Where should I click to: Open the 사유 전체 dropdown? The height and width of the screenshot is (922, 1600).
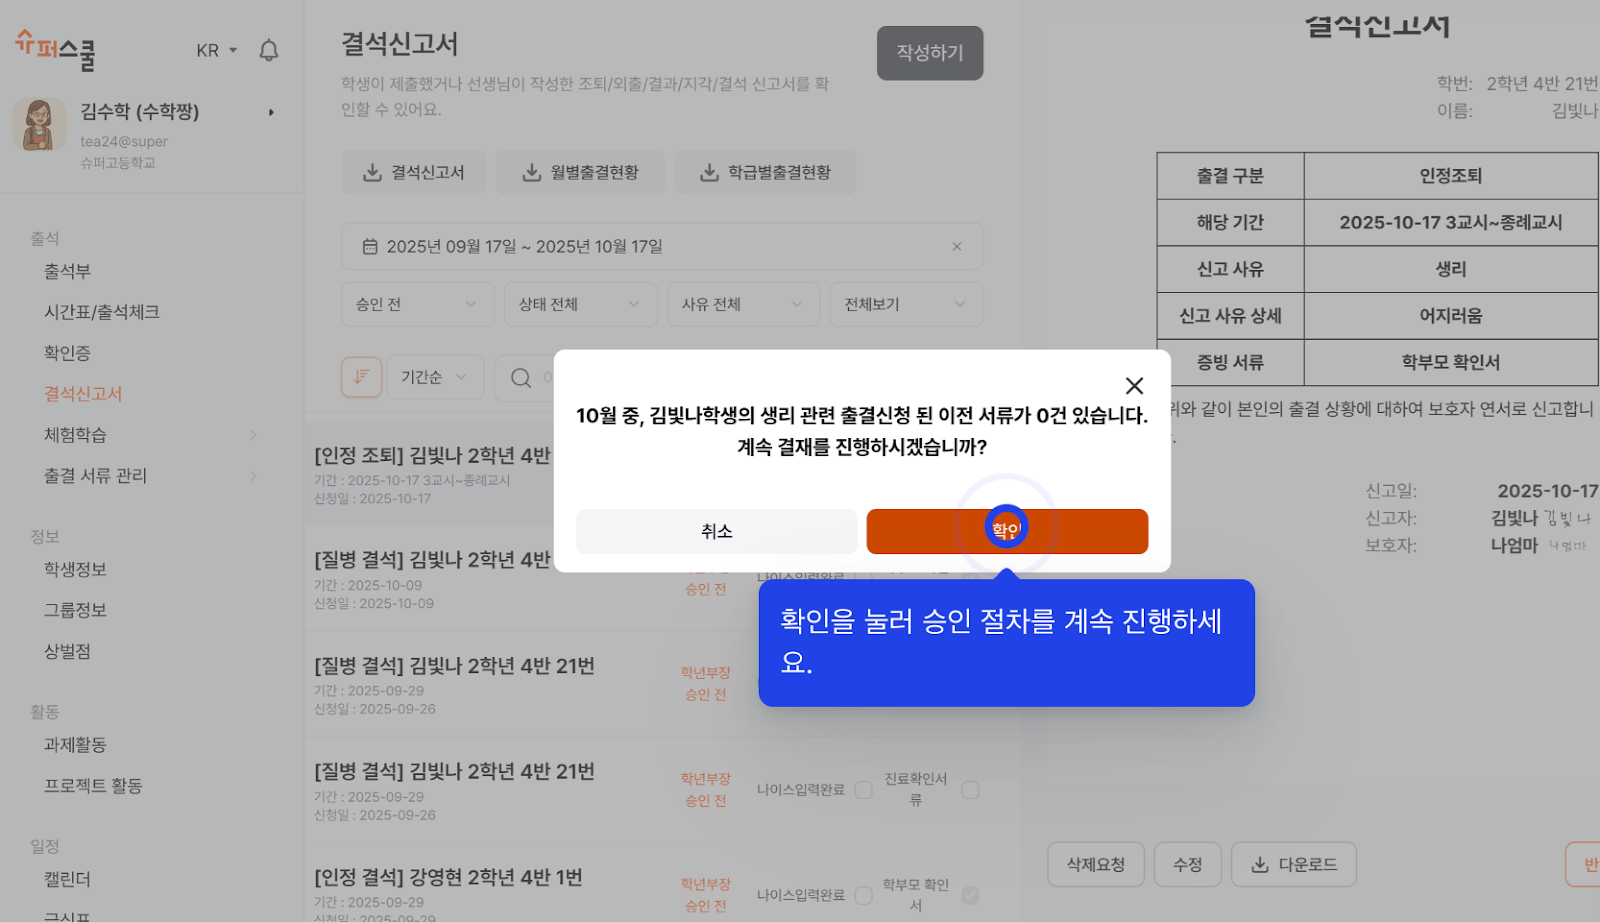[744, 304]
